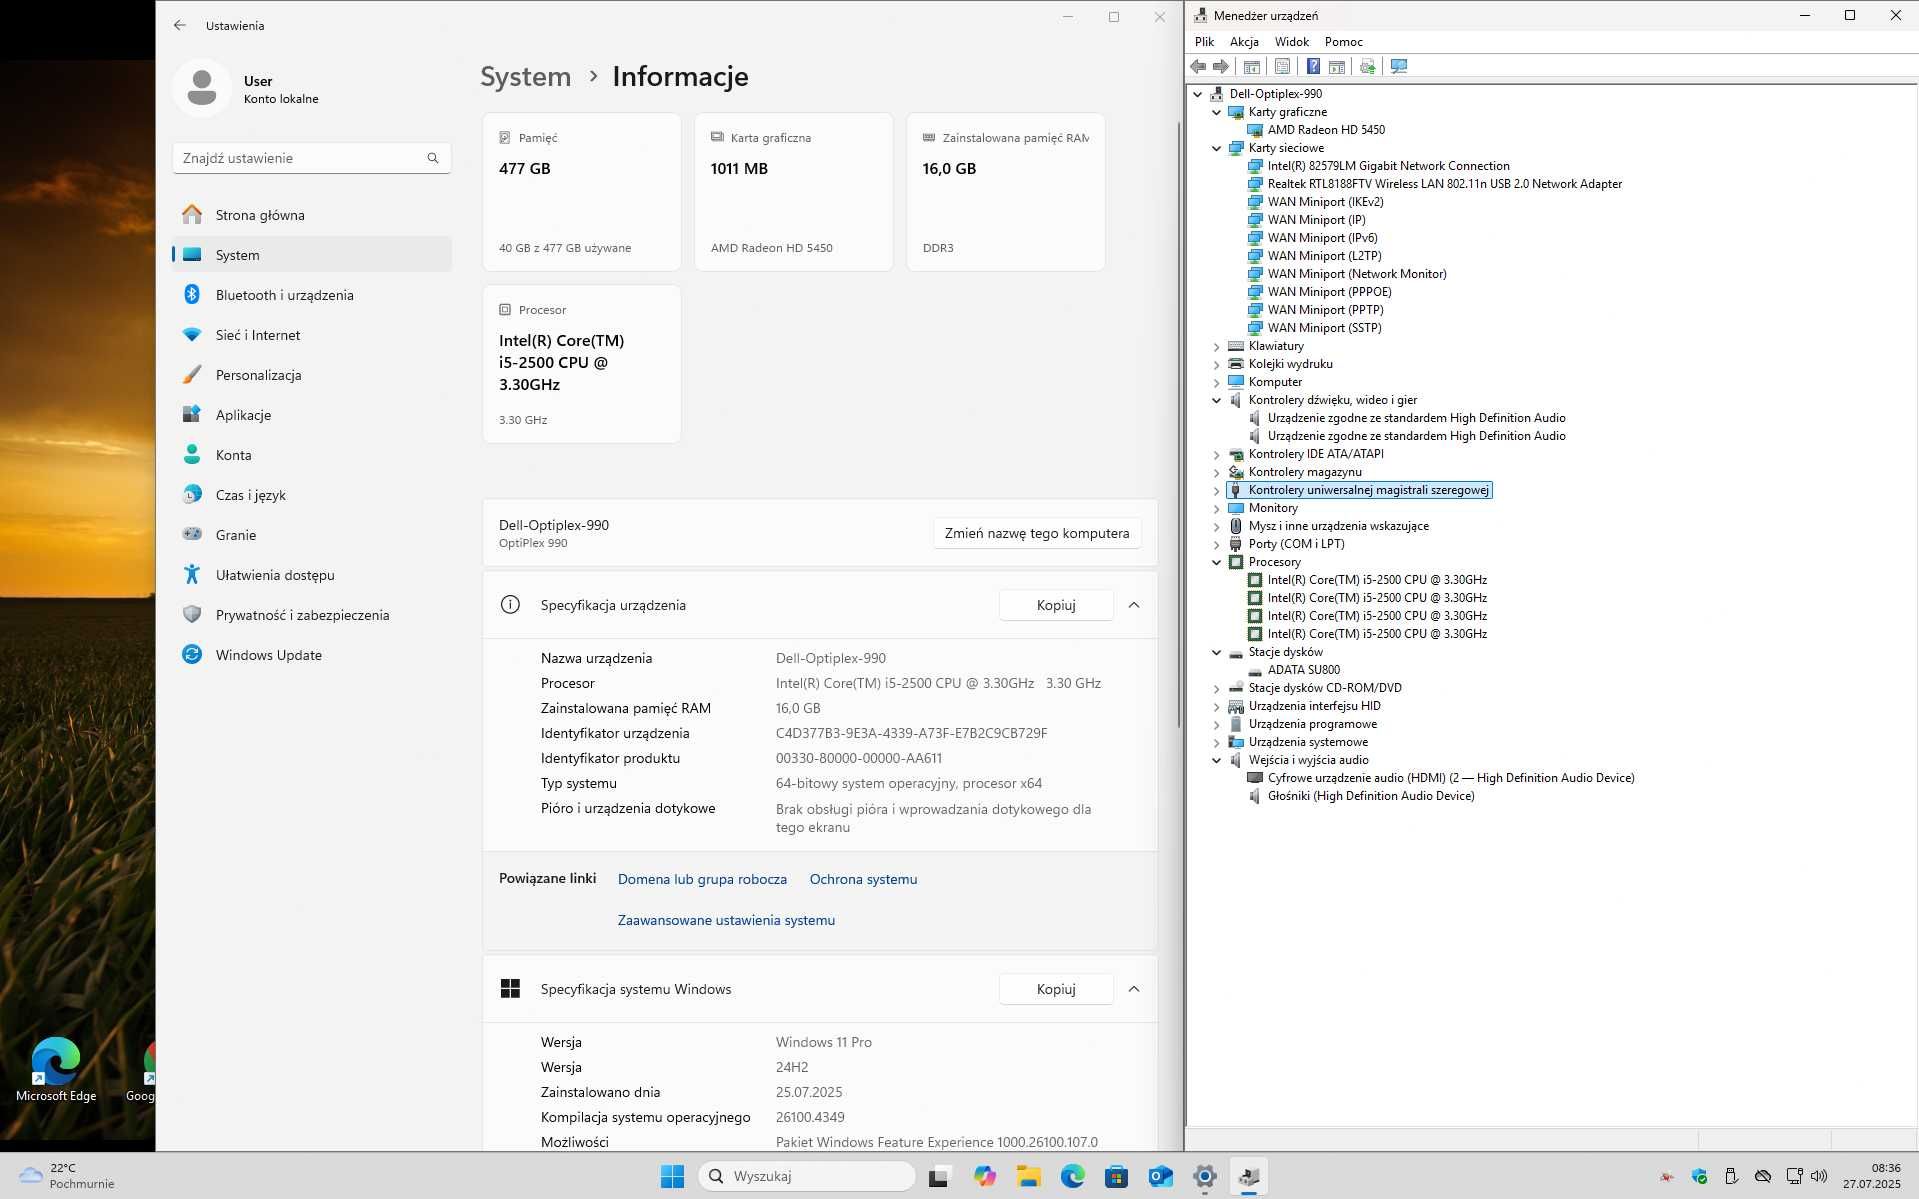The height and width of the screenshot is (1199, 1919).
Task: Go back using the Settings back arrow
Action: click(180, 25)
